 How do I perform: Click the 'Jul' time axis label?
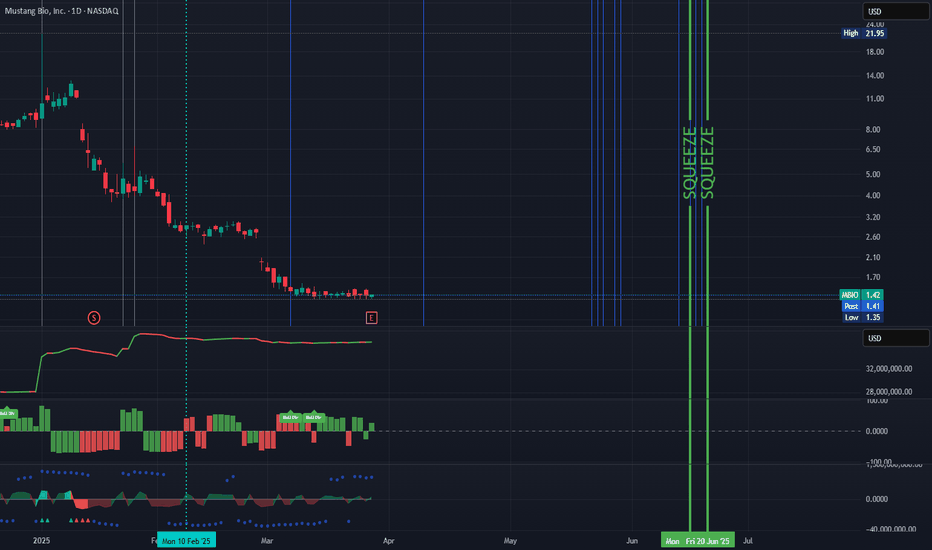(x=748, y=540)
